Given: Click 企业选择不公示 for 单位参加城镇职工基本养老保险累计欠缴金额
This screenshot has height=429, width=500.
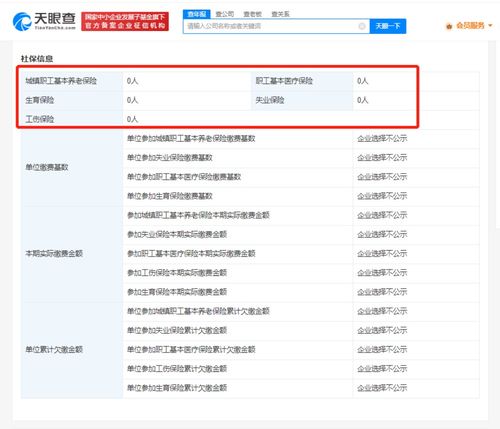Looking at the screenshot, I should [382, 311].
